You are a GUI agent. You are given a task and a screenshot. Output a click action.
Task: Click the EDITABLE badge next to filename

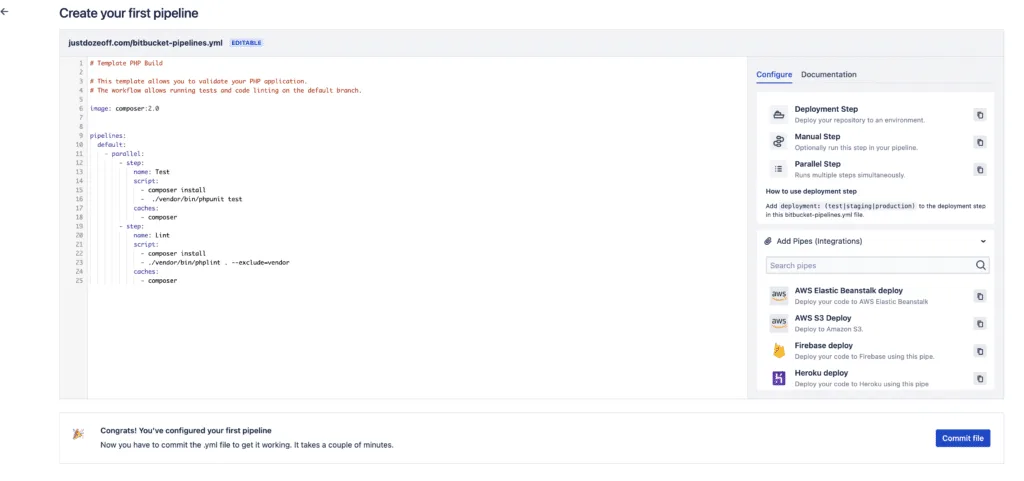(x=246, y=43)
